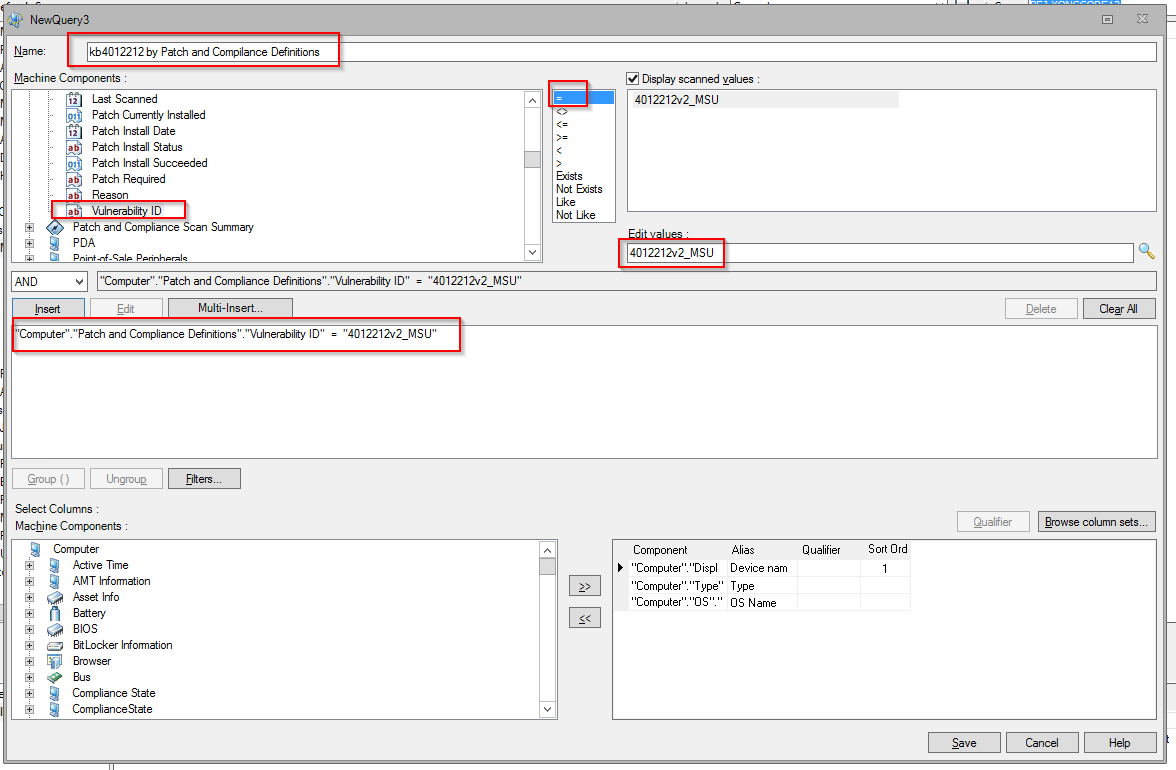The width and height of the screenshot is (1176, 770).
Task: Click the BitLocker Information icon
Action: (55, 645)
